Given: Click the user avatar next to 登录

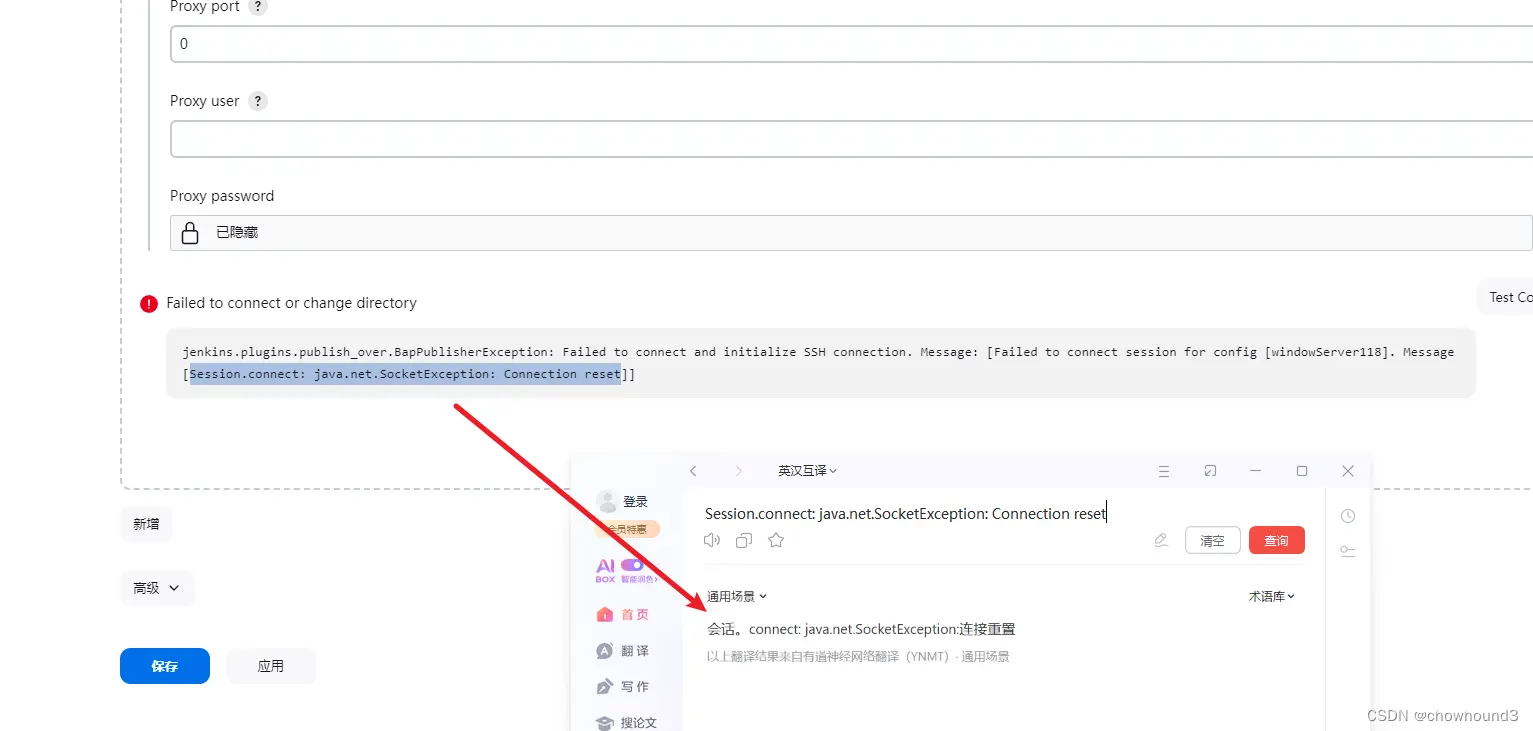Looking at the screenshot, I should click(x=606, y=501).
